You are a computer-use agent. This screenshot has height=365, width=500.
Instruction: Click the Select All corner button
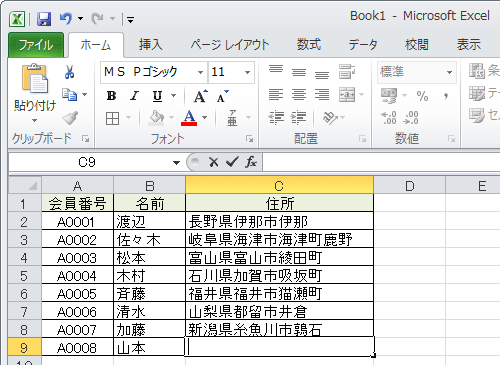point(25,185)
